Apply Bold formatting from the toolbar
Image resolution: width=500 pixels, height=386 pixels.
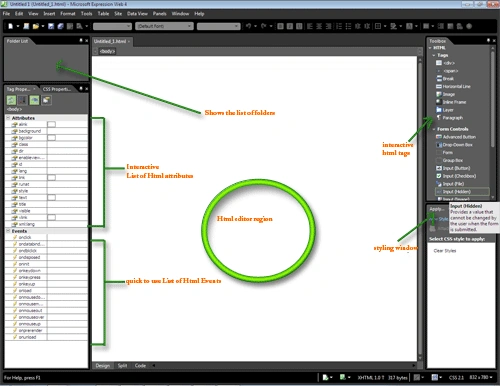[x=280, y=26]
